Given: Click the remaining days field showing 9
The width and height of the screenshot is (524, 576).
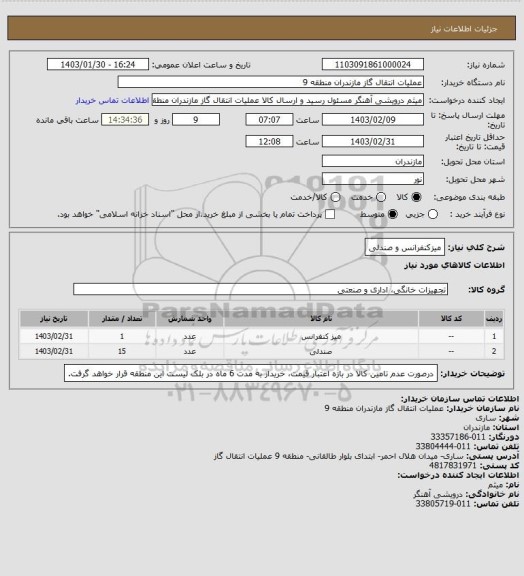Looking at the screenshot, I should (x=196, y=120).
